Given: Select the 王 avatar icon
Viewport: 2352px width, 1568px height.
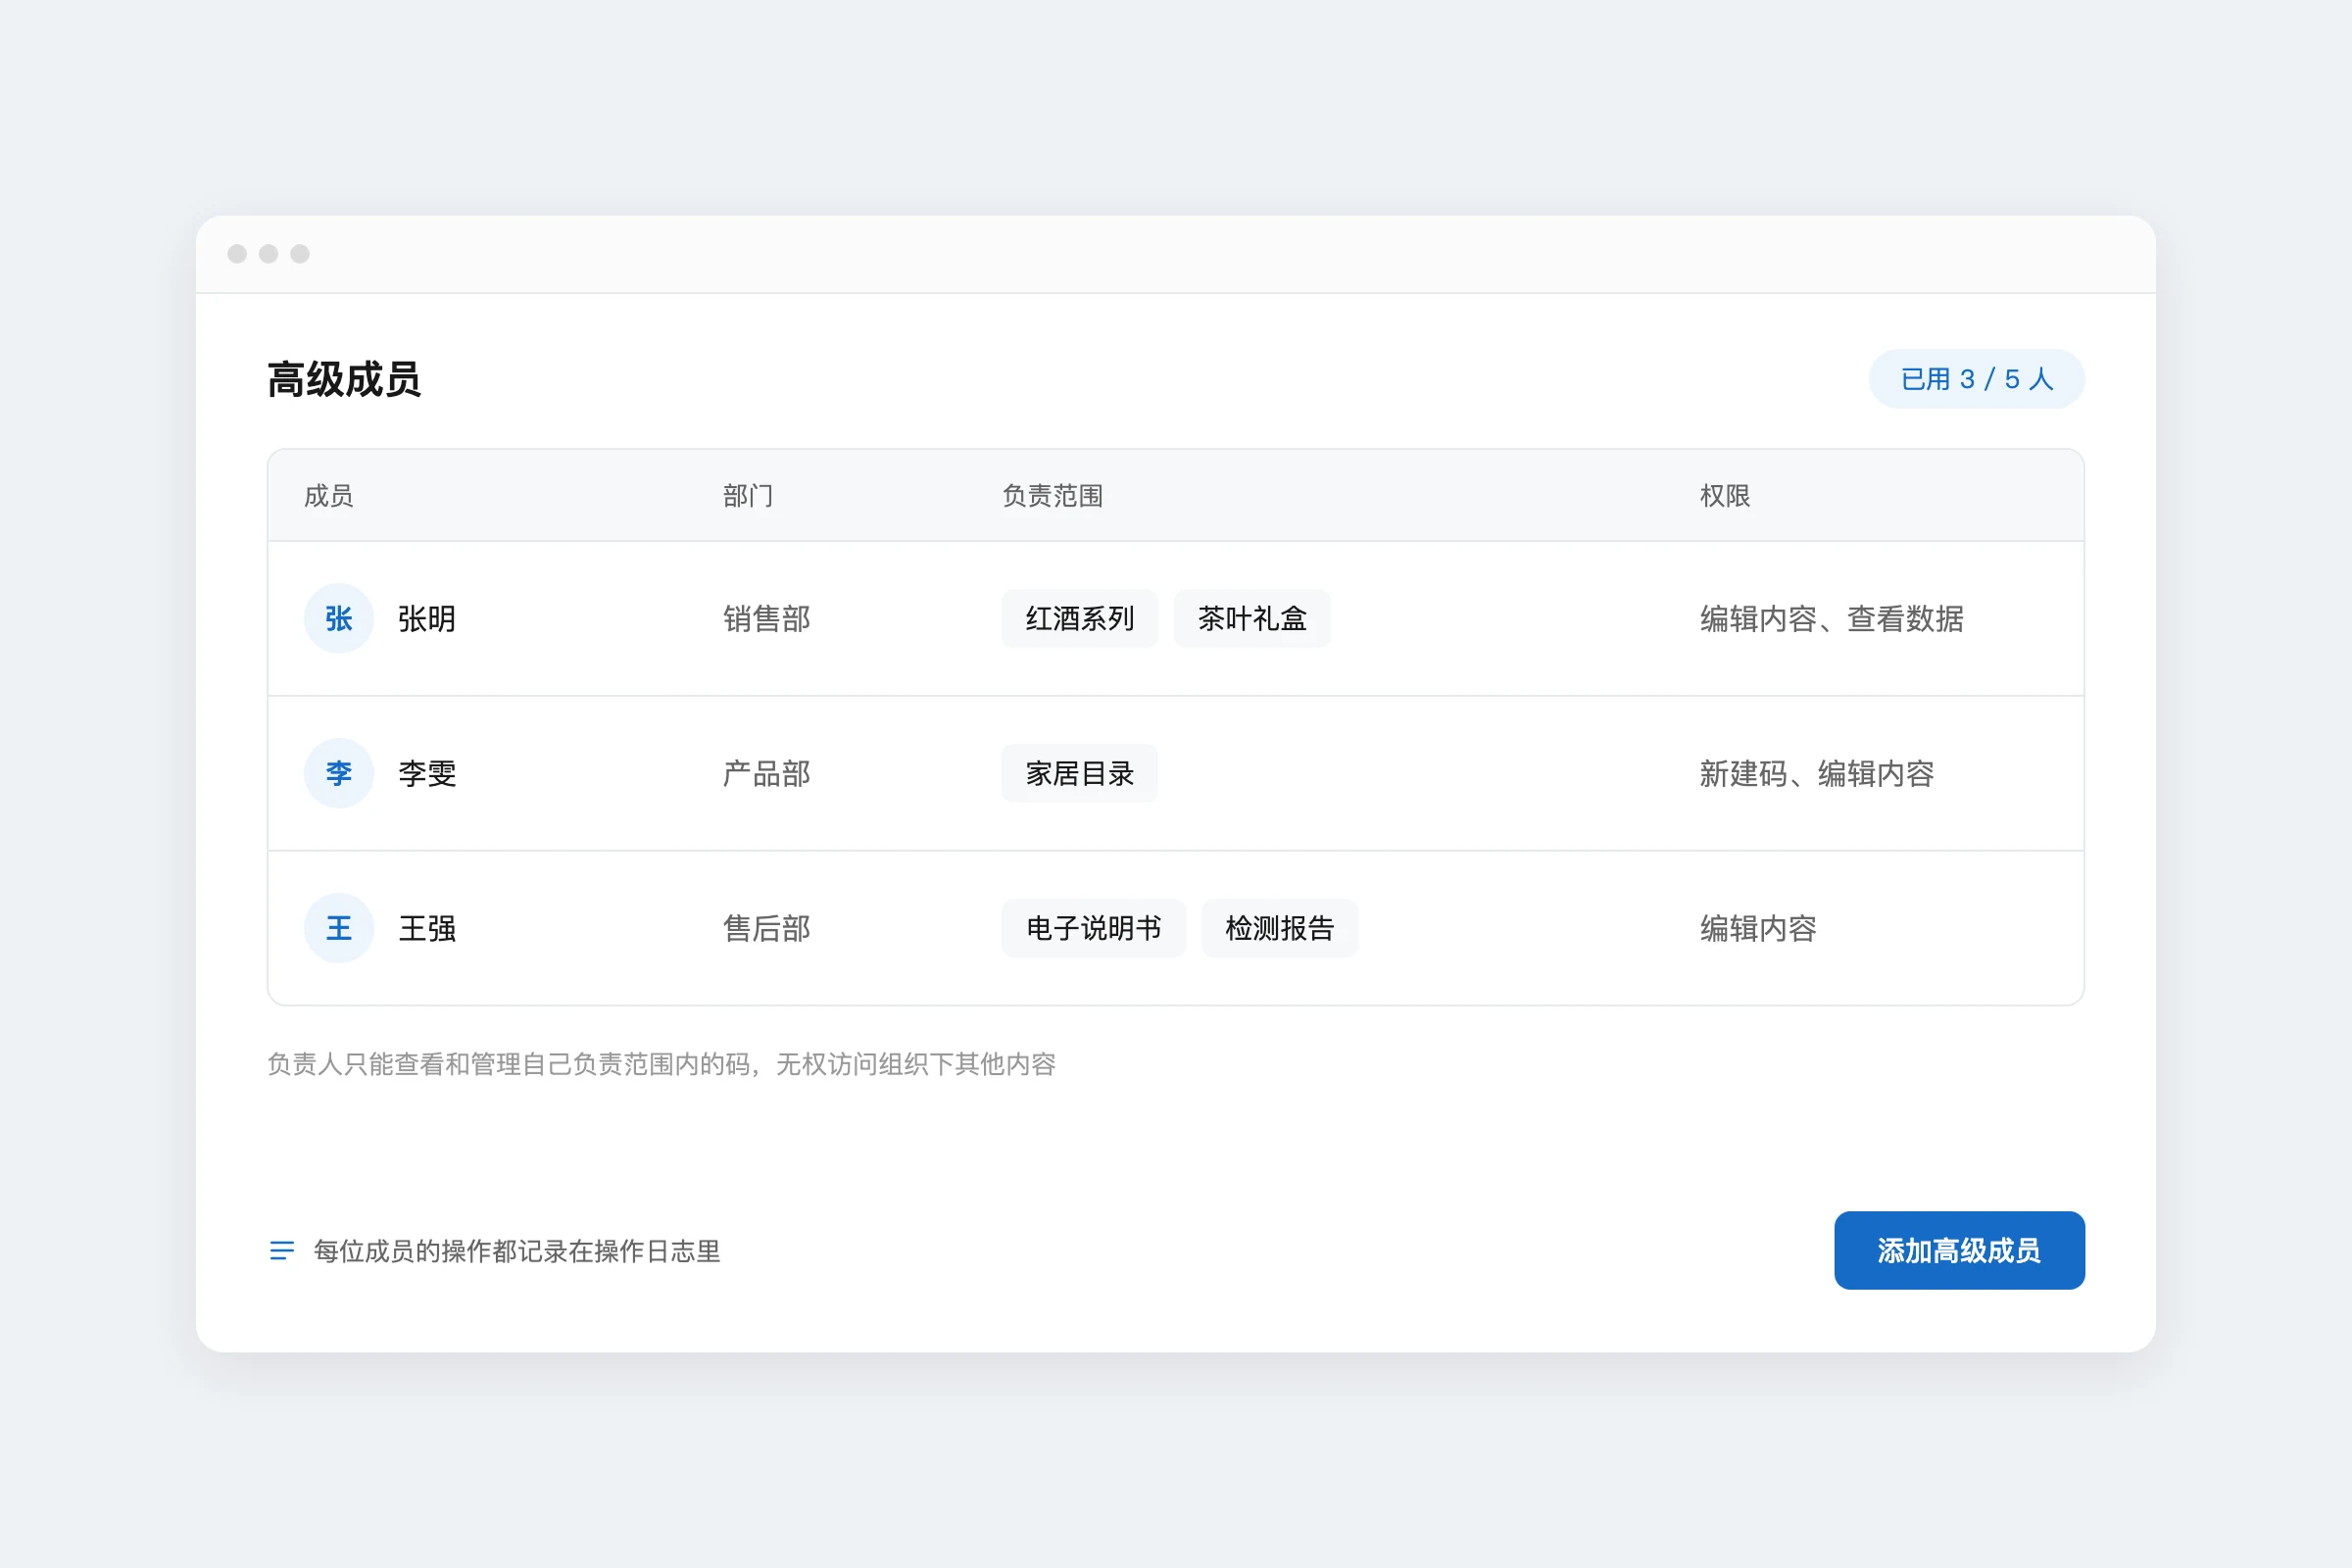Looking at the screenshot, I should point(339,928).
